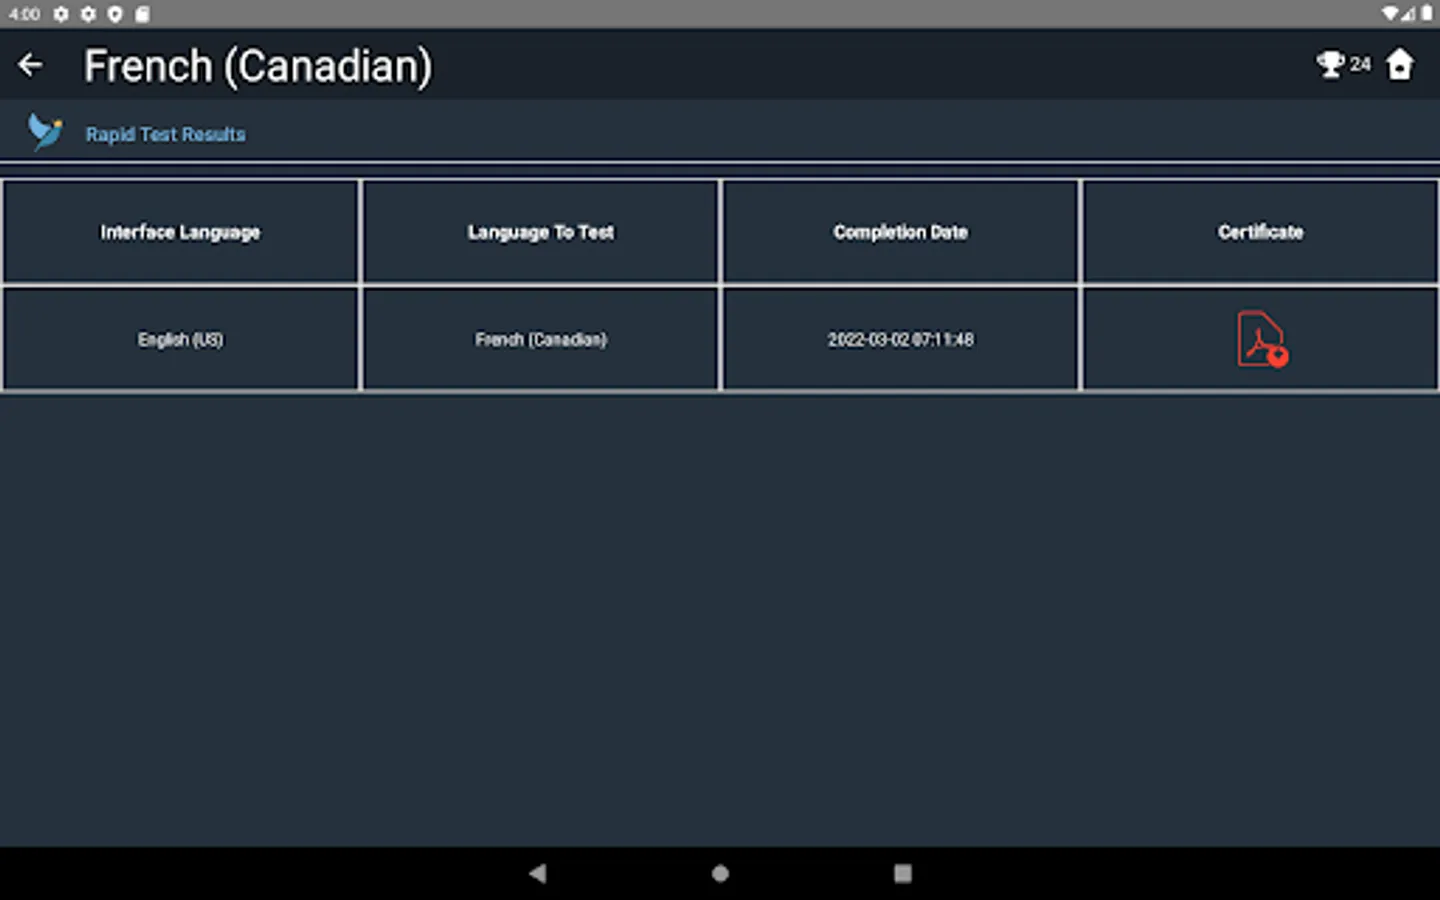
Task: Tap the points count 24
Action: click(x=1360, y=64)
